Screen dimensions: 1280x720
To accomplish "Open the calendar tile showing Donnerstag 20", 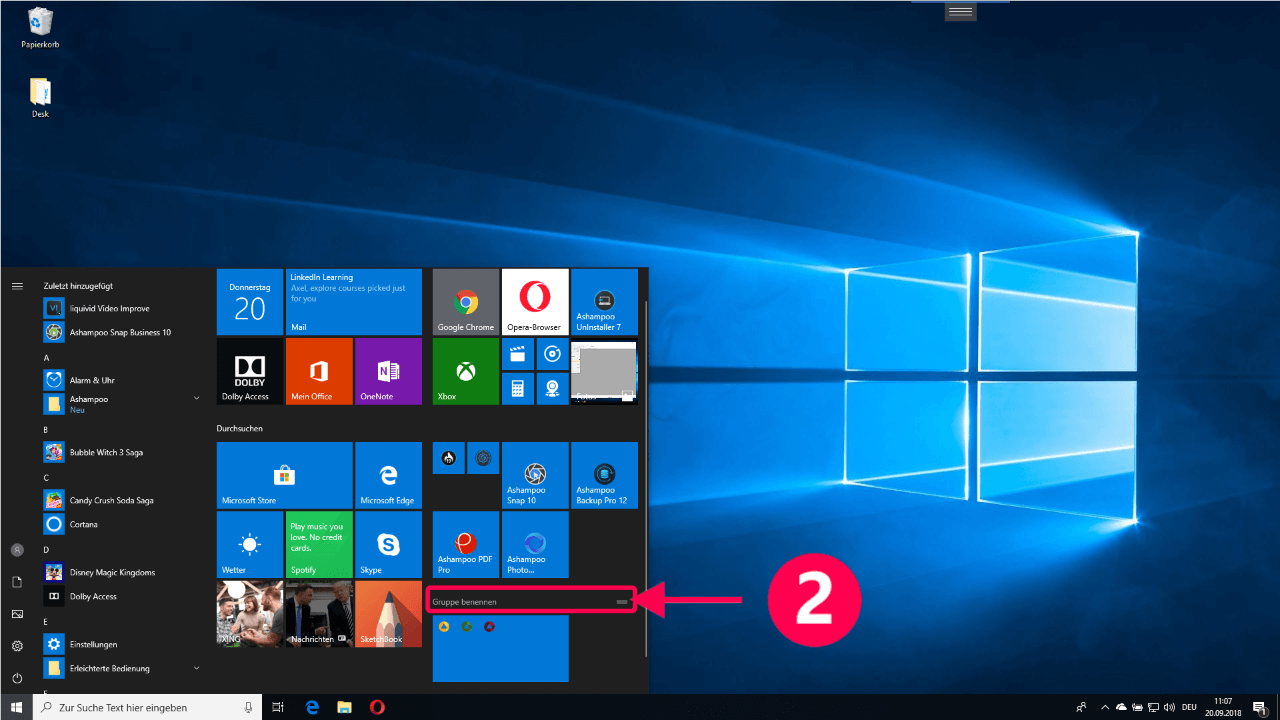I will coord(250,301).
